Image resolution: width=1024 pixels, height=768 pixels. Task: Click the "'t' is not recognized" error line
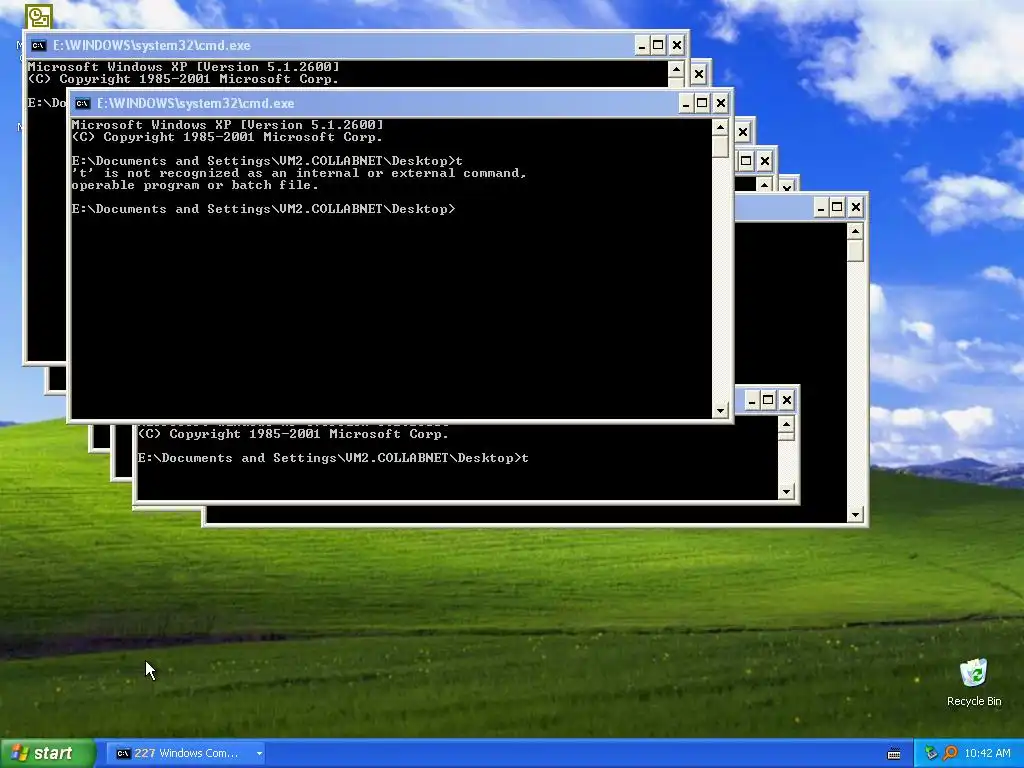point(299,173)
